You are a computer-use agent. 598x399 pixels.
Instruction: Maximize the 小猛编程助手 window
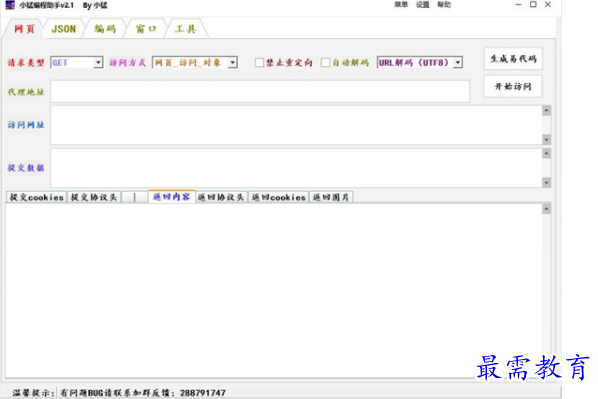point(533,5)
